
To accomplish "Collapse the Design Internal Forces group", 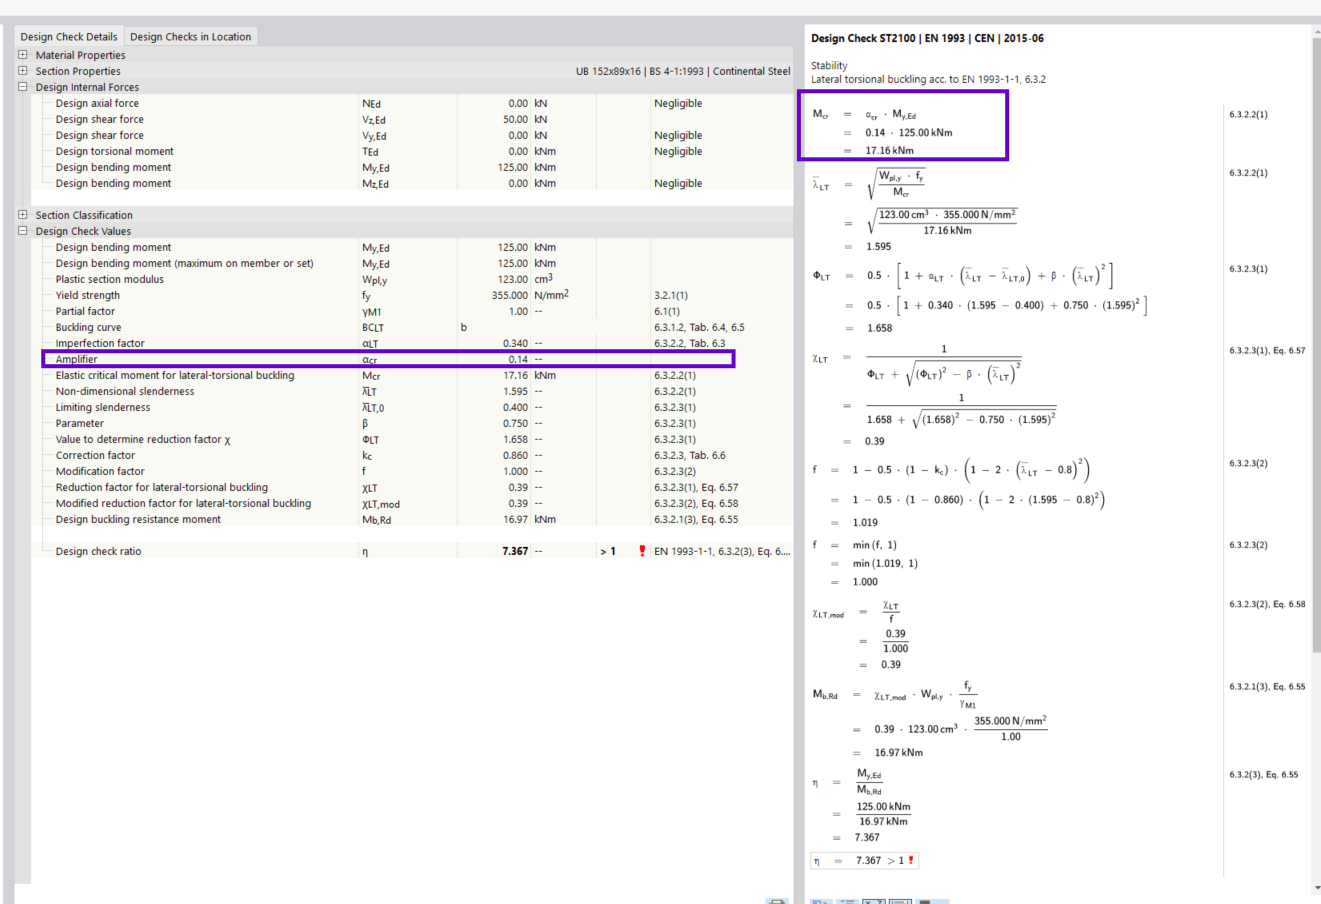I will click(23, 87).
